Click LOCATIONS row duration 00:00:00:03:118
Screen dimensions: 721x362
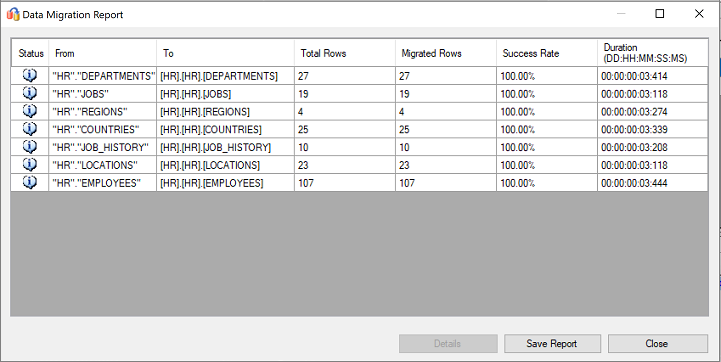click(652, 165)
